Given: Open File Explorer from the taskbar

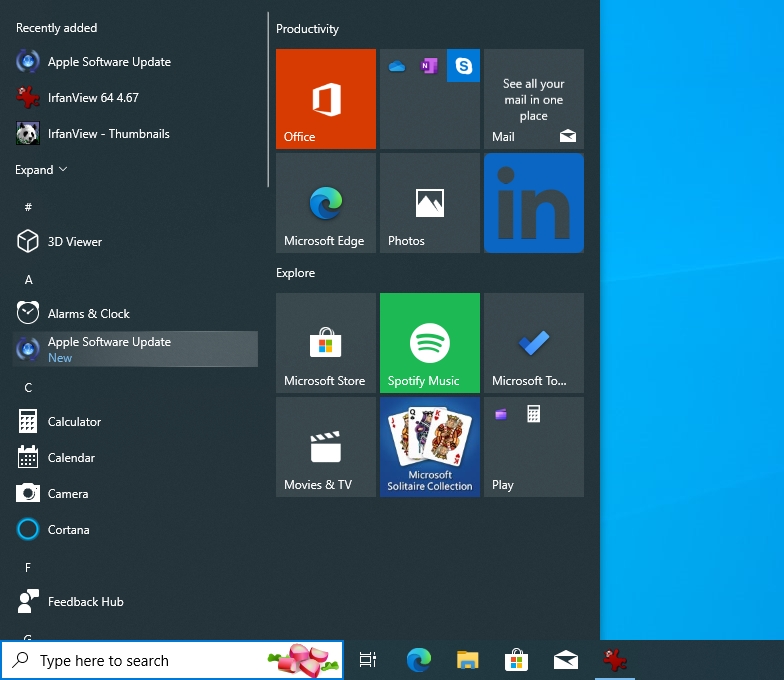Looking at the screenshot, I should point(468,660).
